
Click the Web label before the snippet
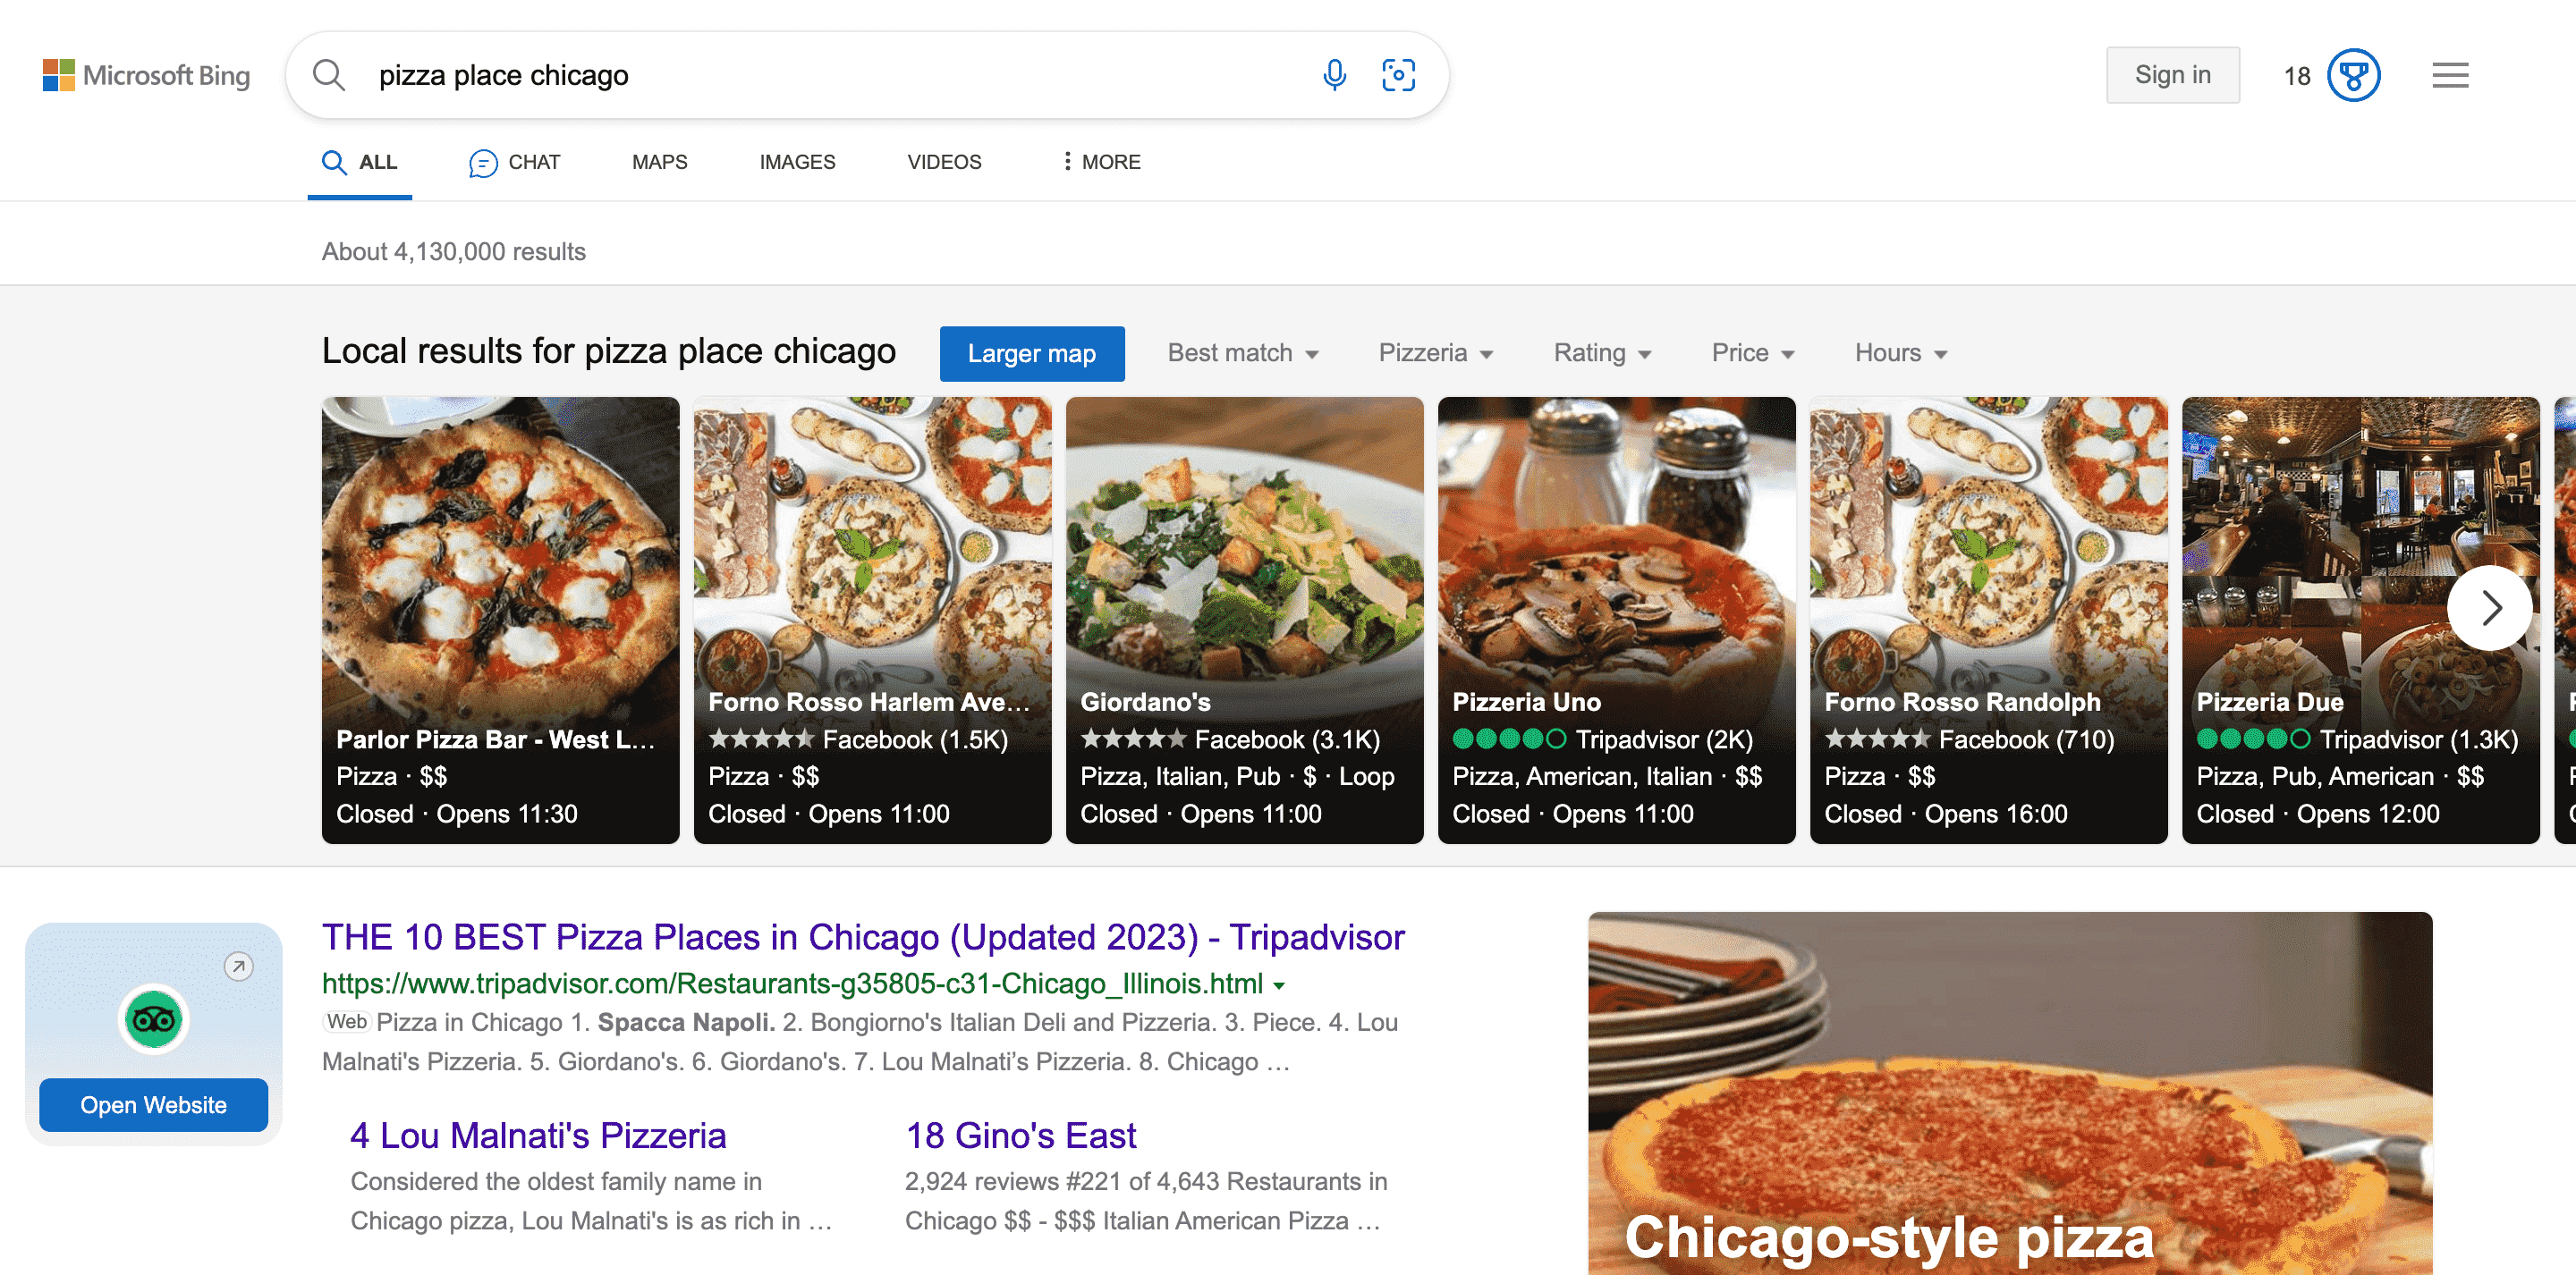tap(347, 1022)
